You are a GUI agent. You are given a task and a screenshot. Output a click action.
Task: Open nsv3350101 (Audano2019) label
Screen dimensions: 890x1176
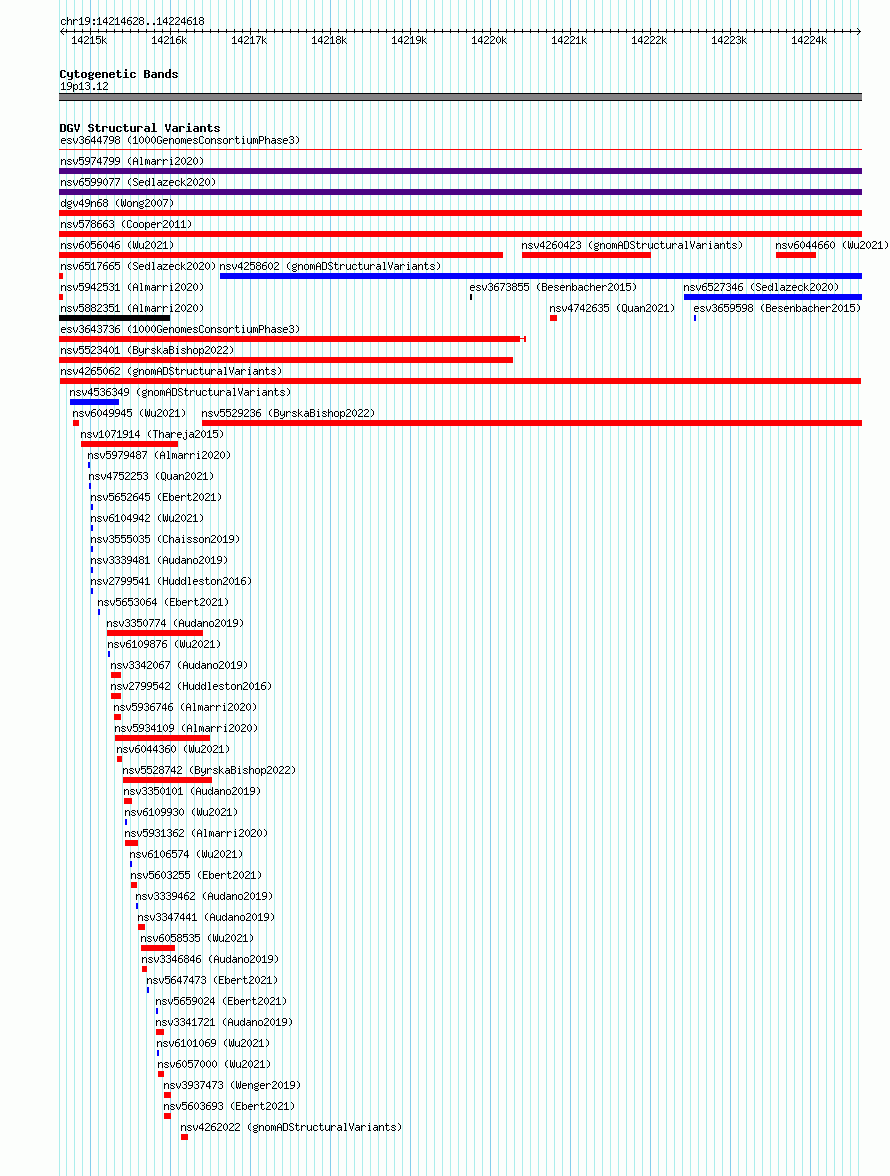tap(192, 791)
